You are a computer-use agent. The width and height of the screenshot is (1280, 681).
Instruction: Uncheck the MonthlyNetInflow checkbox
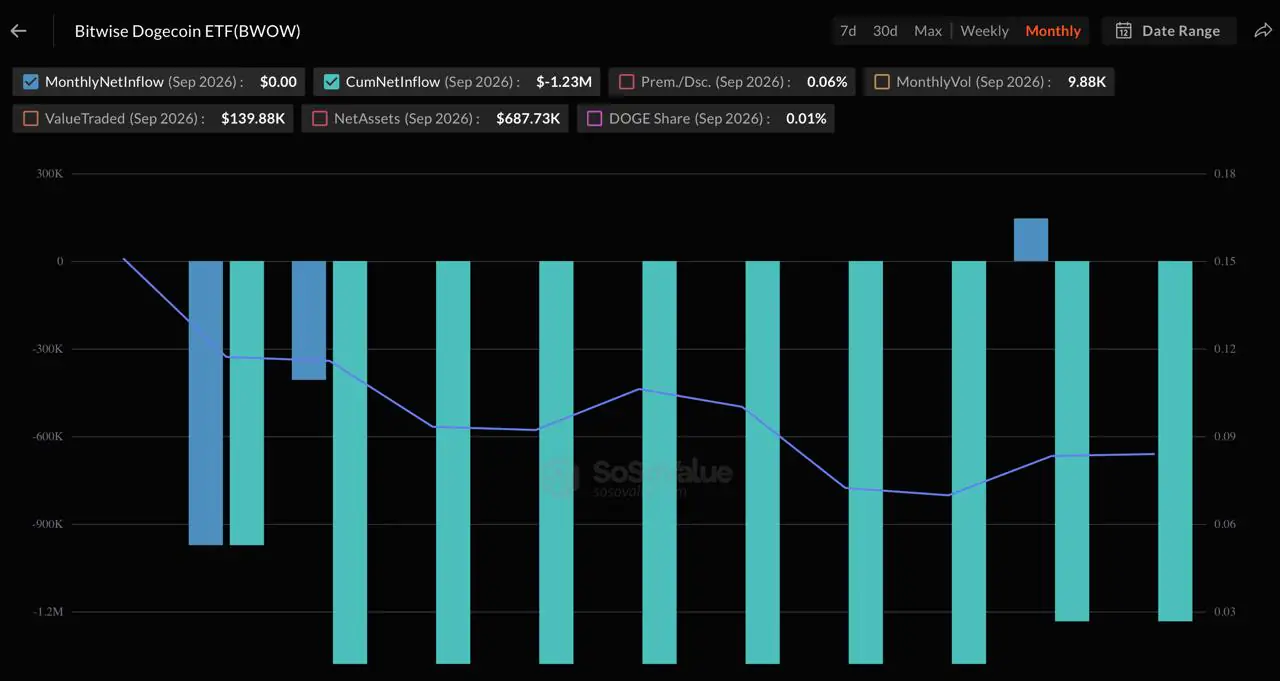click(31, 82)
